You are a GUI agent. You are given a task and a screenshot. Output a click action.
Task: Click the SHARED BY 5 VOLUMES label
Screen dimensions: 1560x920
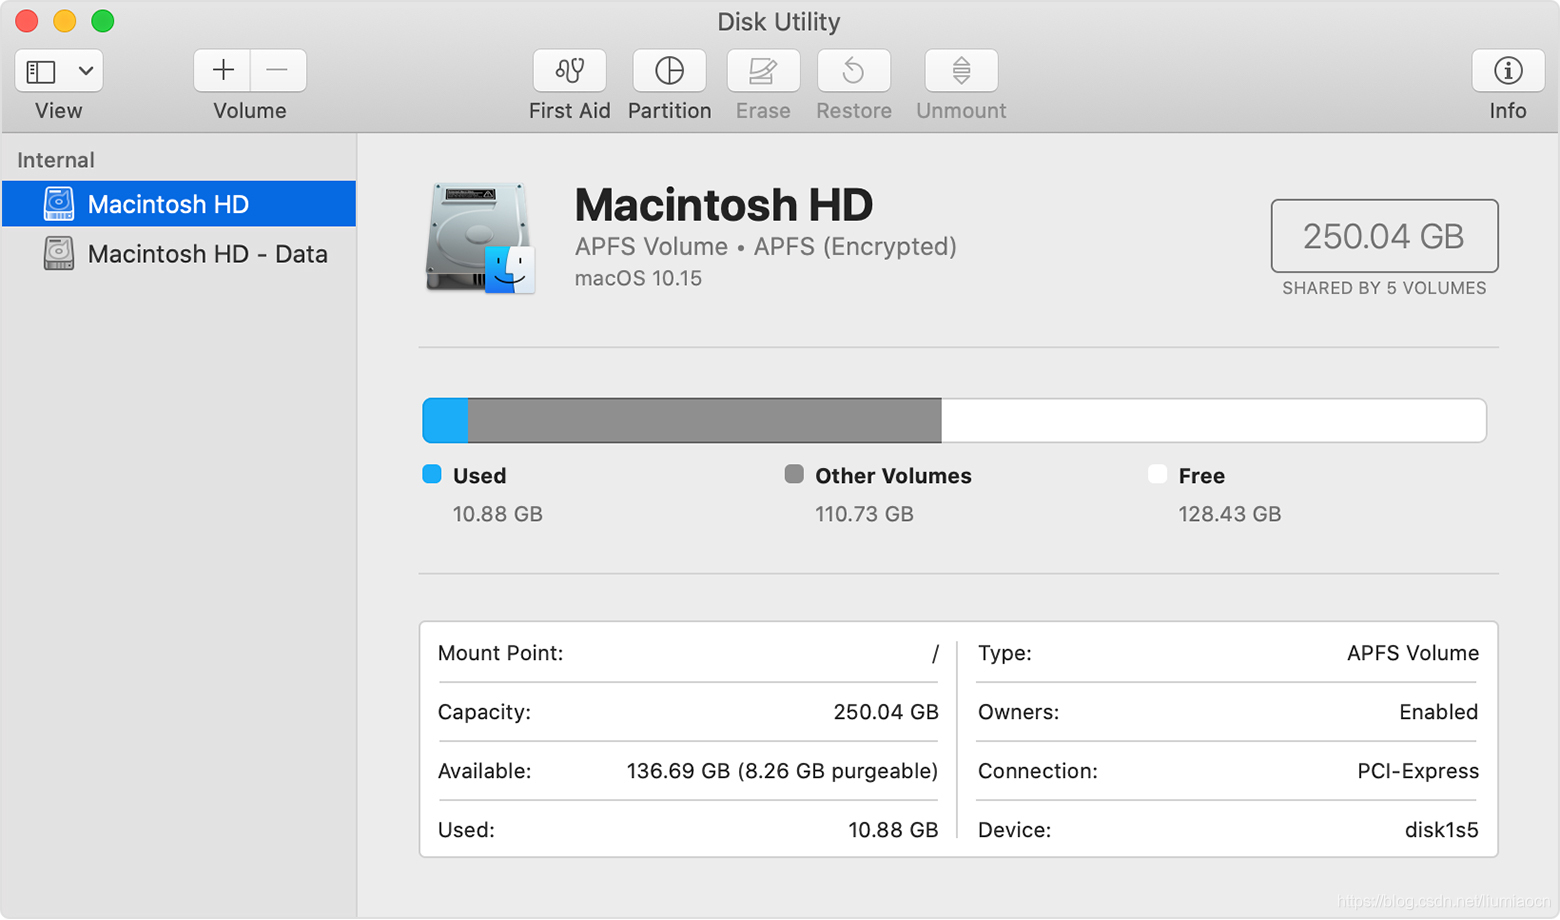(x=1384, y=288)
